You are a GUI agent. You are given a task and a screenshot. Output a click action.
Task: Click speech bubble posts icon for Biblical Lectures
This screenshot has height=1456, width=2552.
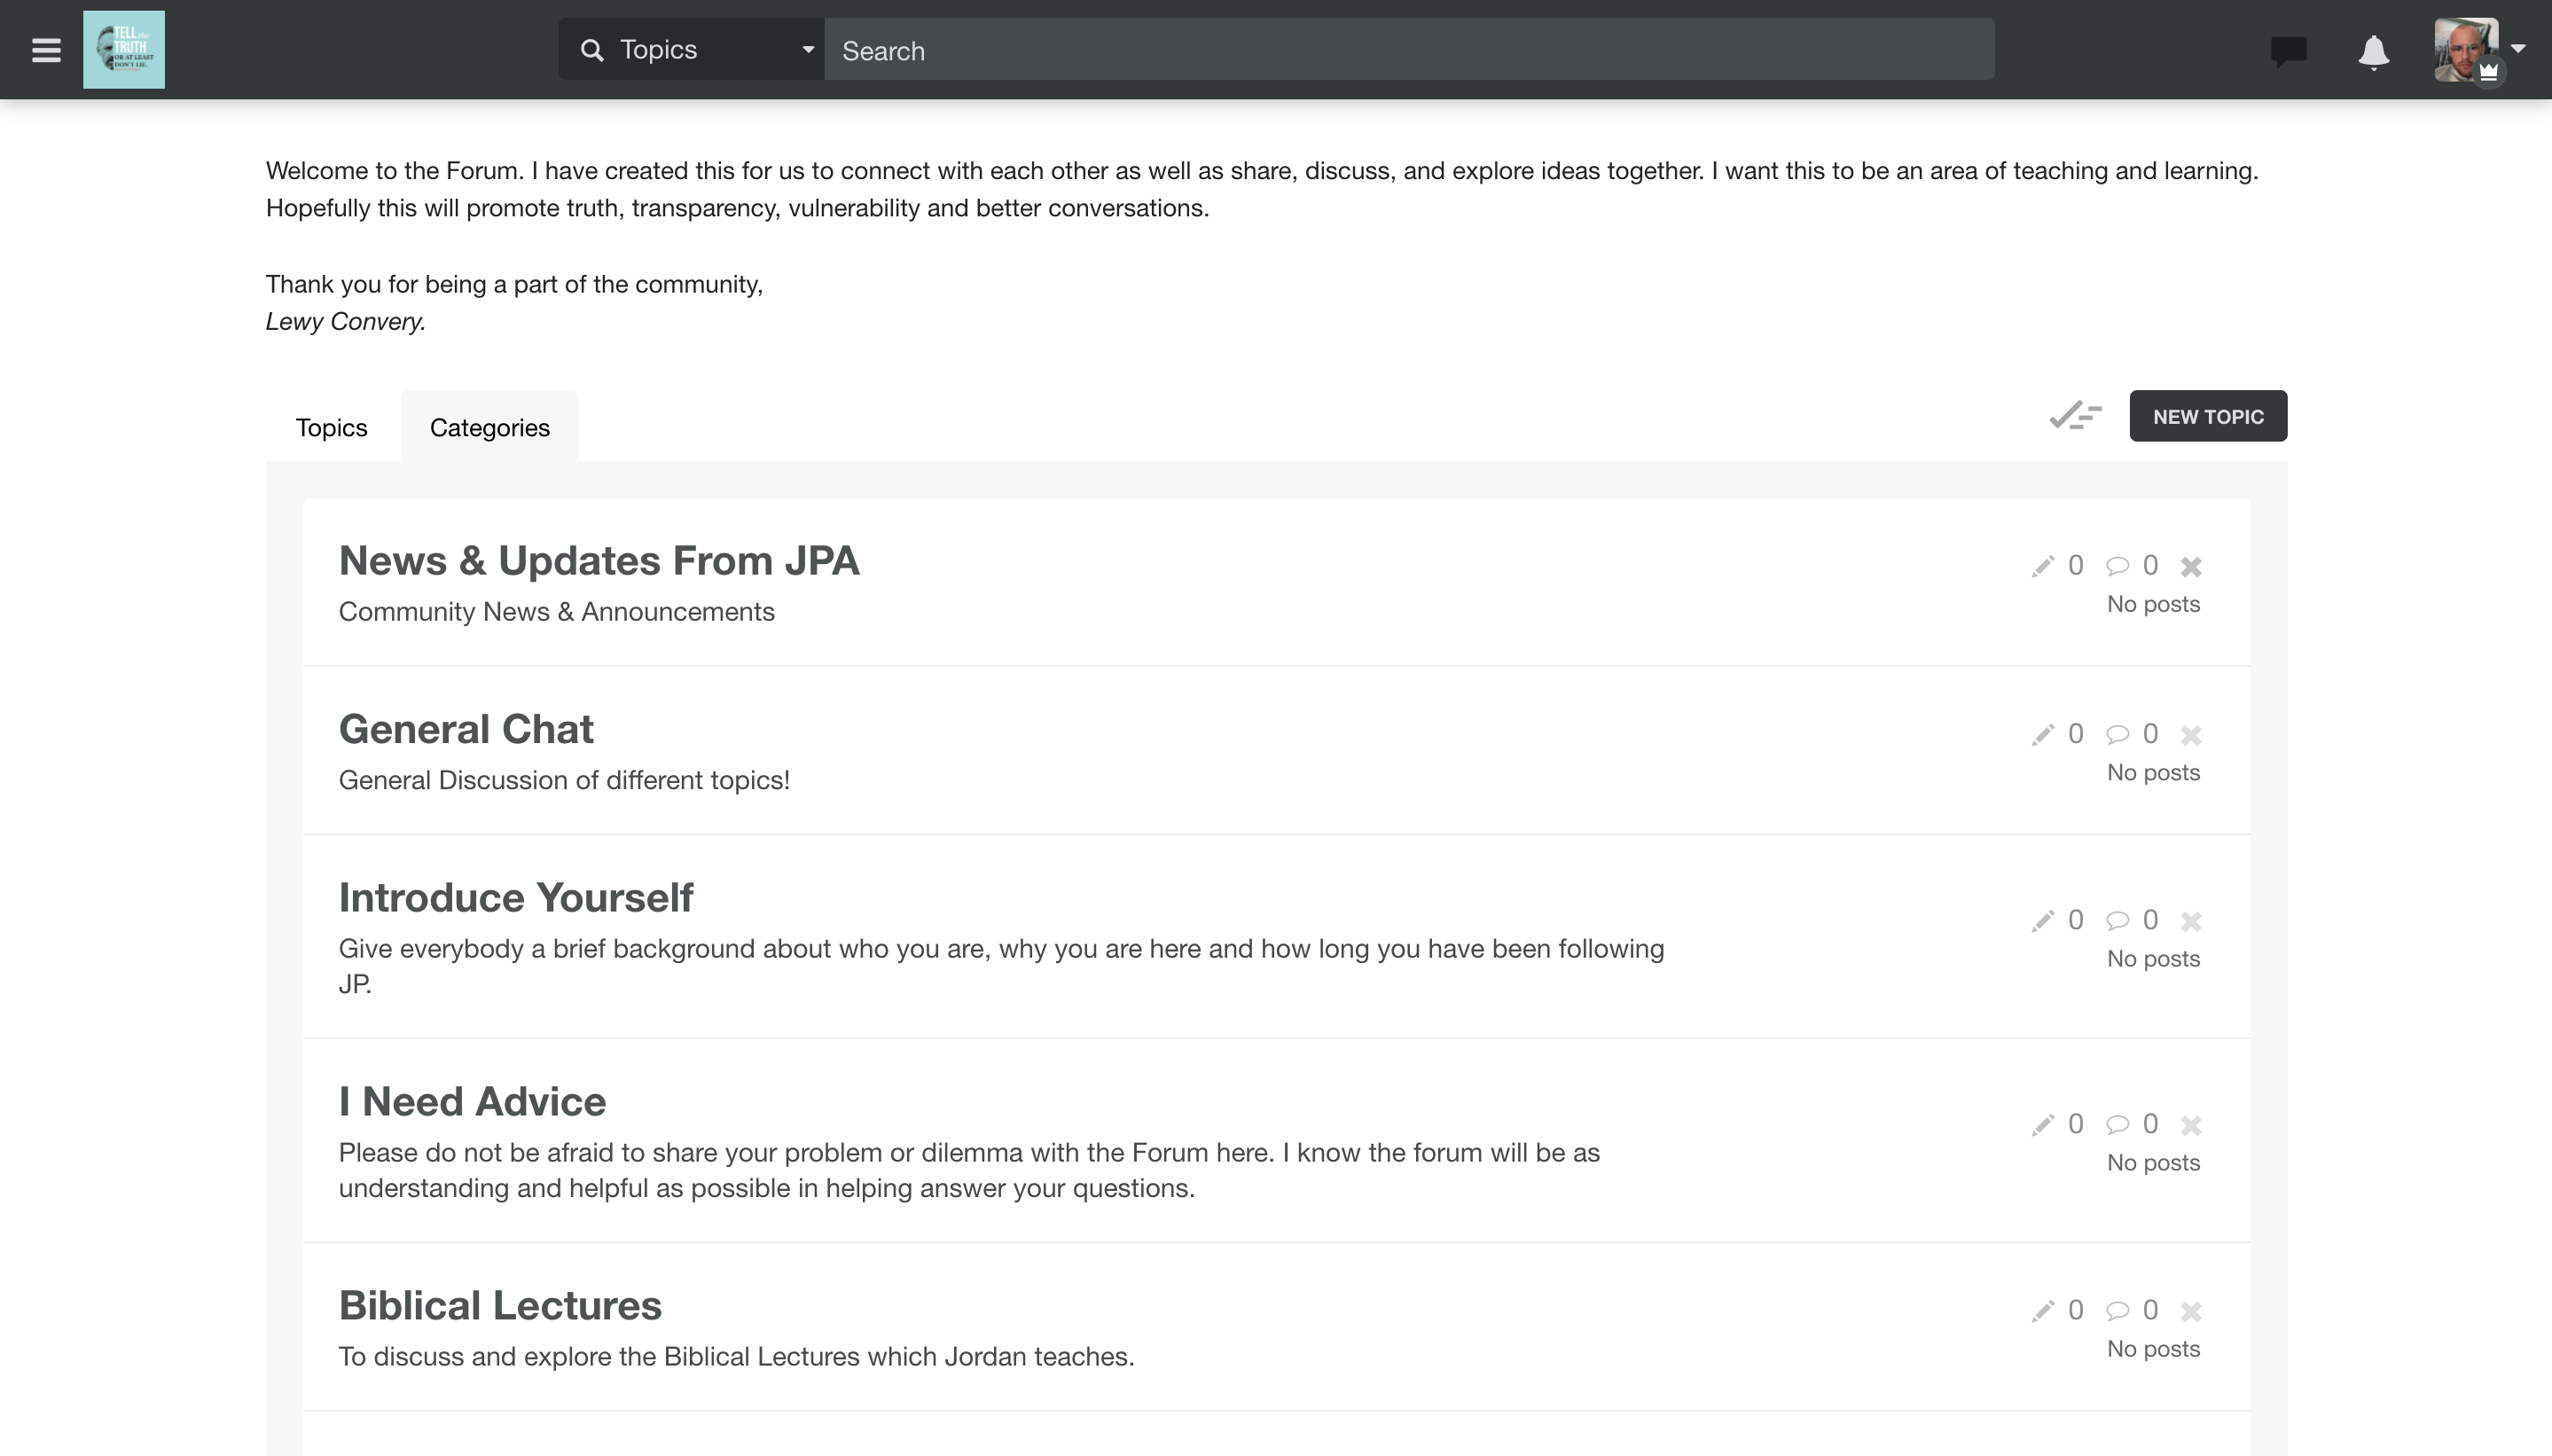[2117, 1311]
